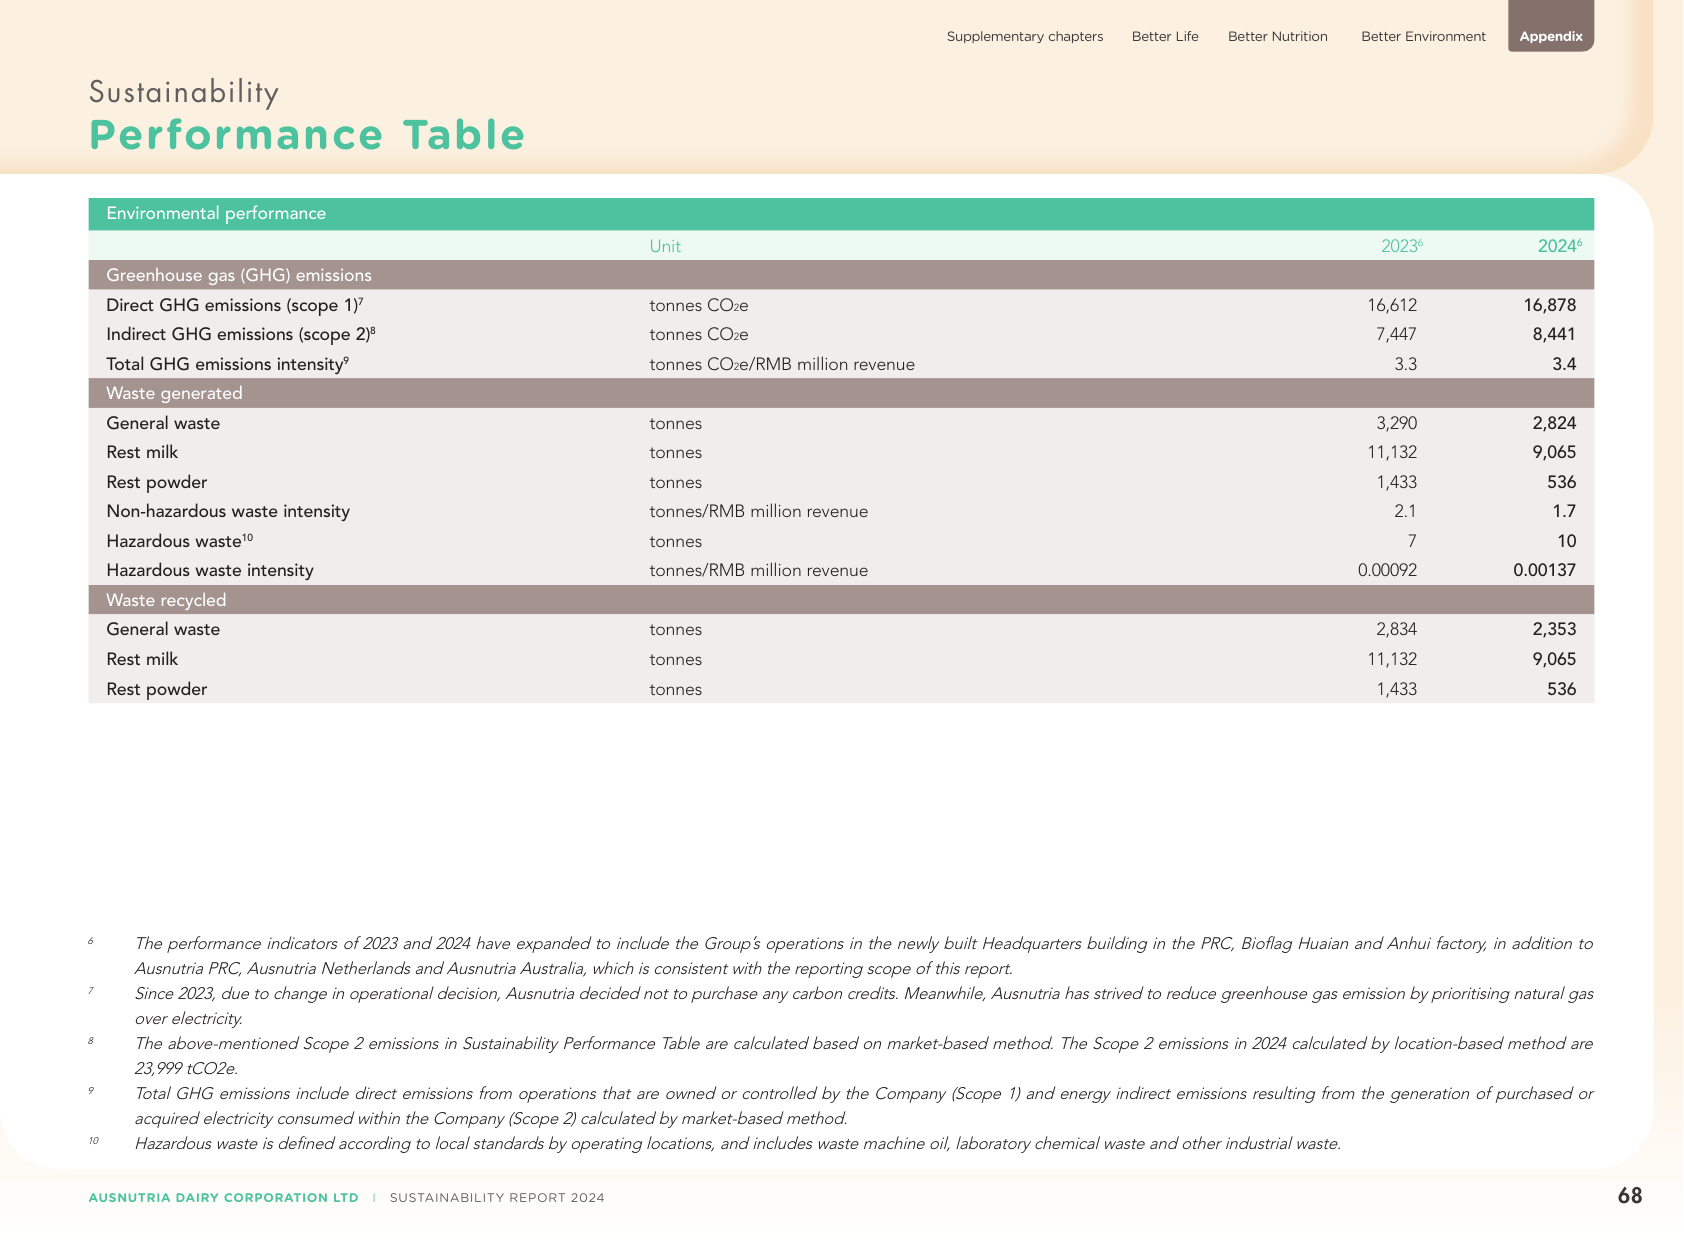The width and height of the screenshot is (1684, 1241).
Task: Click the Waste recycled section header
Action: pyautogui.click(x=841, y=600)
